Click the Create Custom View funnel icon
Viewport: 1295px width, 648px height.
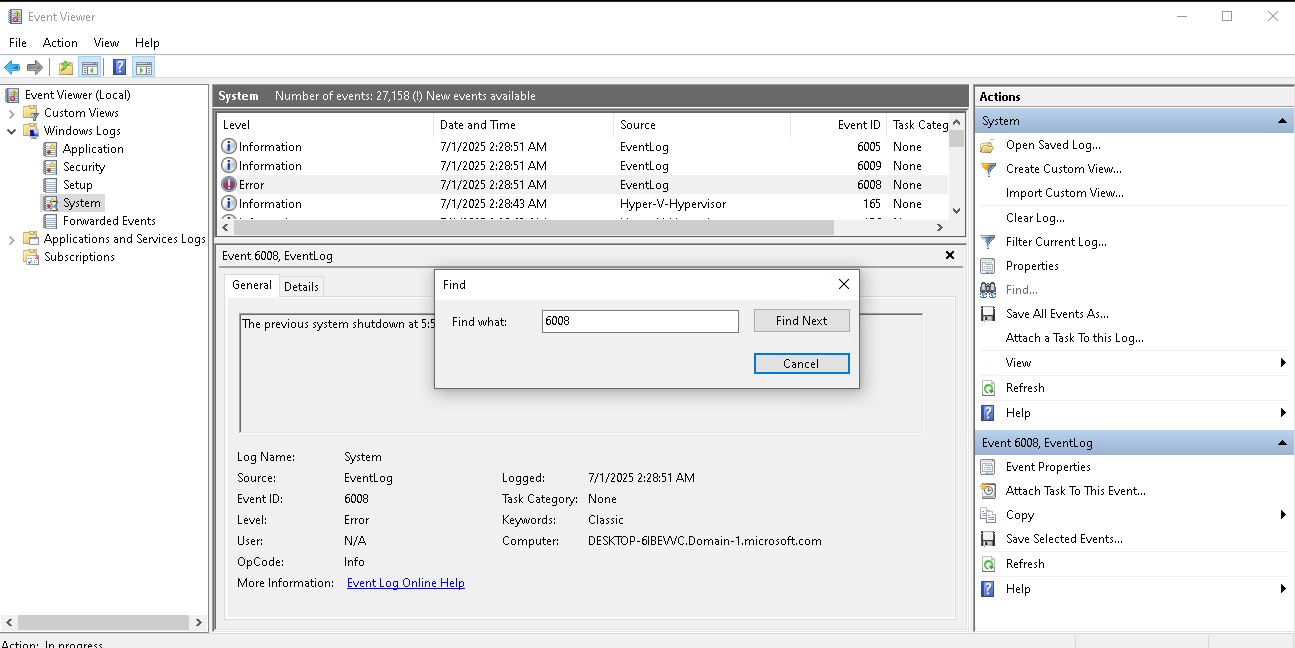[988, 169]
